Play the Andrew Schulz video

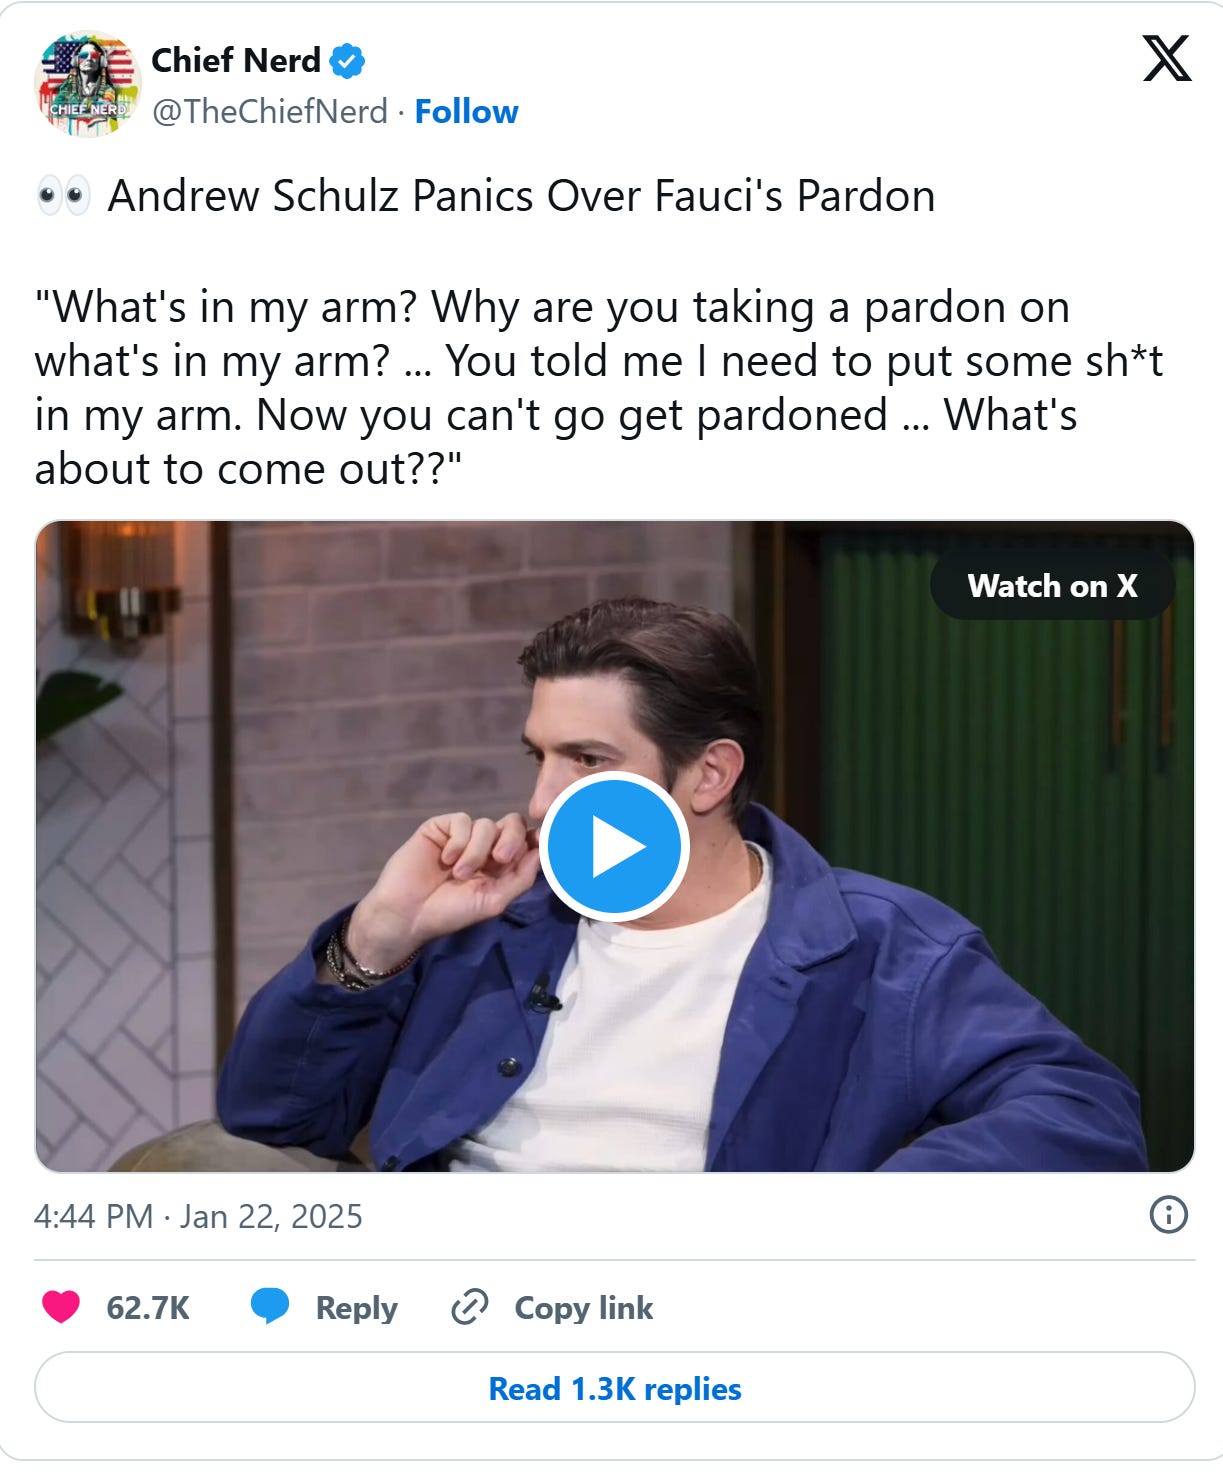click(614, 847)
